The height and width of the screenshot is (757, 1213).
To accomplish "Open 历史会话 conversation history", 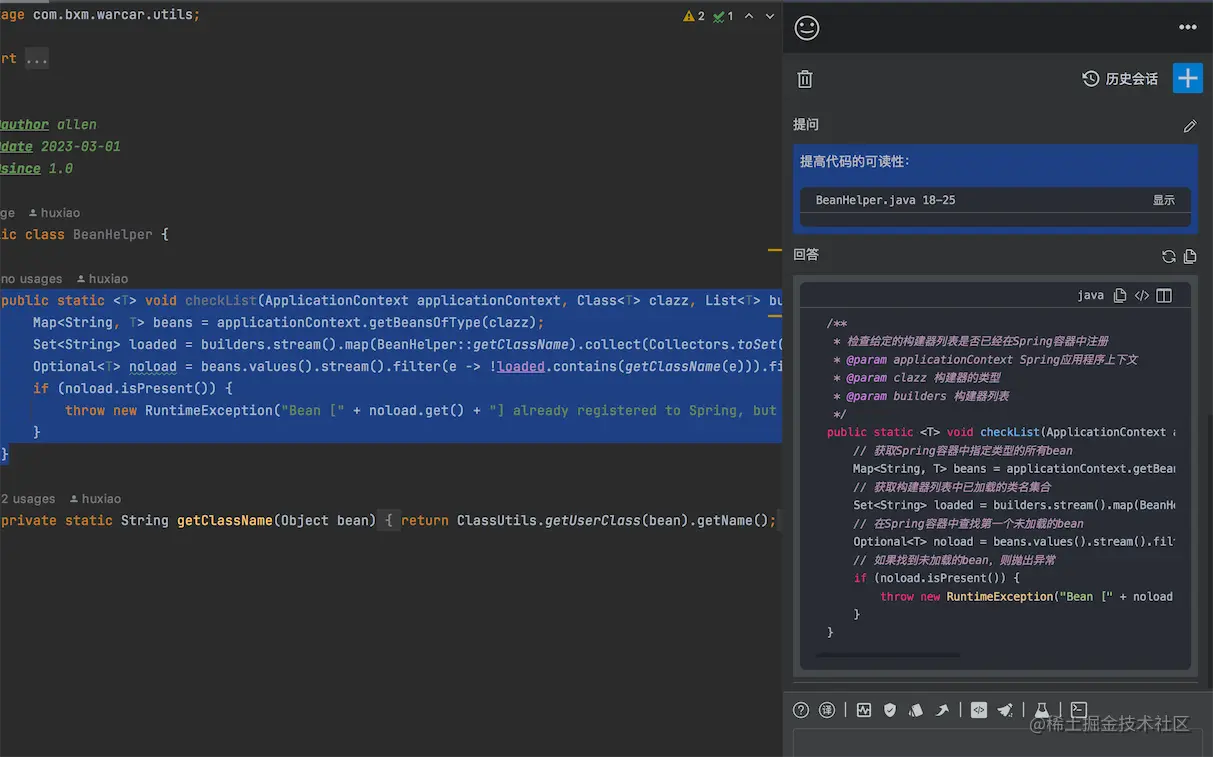I will tap(1120, 79).
